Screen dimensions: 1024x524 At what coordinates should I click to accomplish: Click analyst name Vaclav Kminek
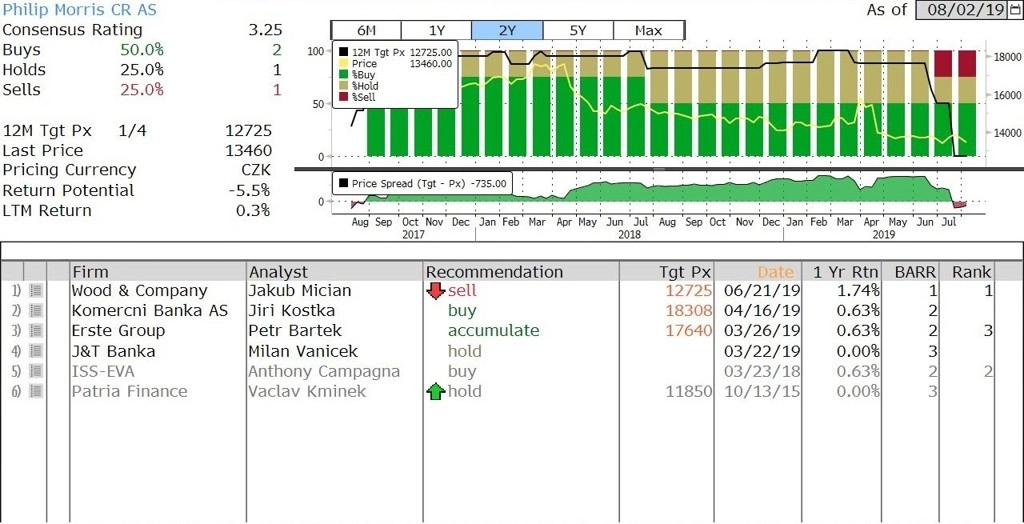(307, 392)
